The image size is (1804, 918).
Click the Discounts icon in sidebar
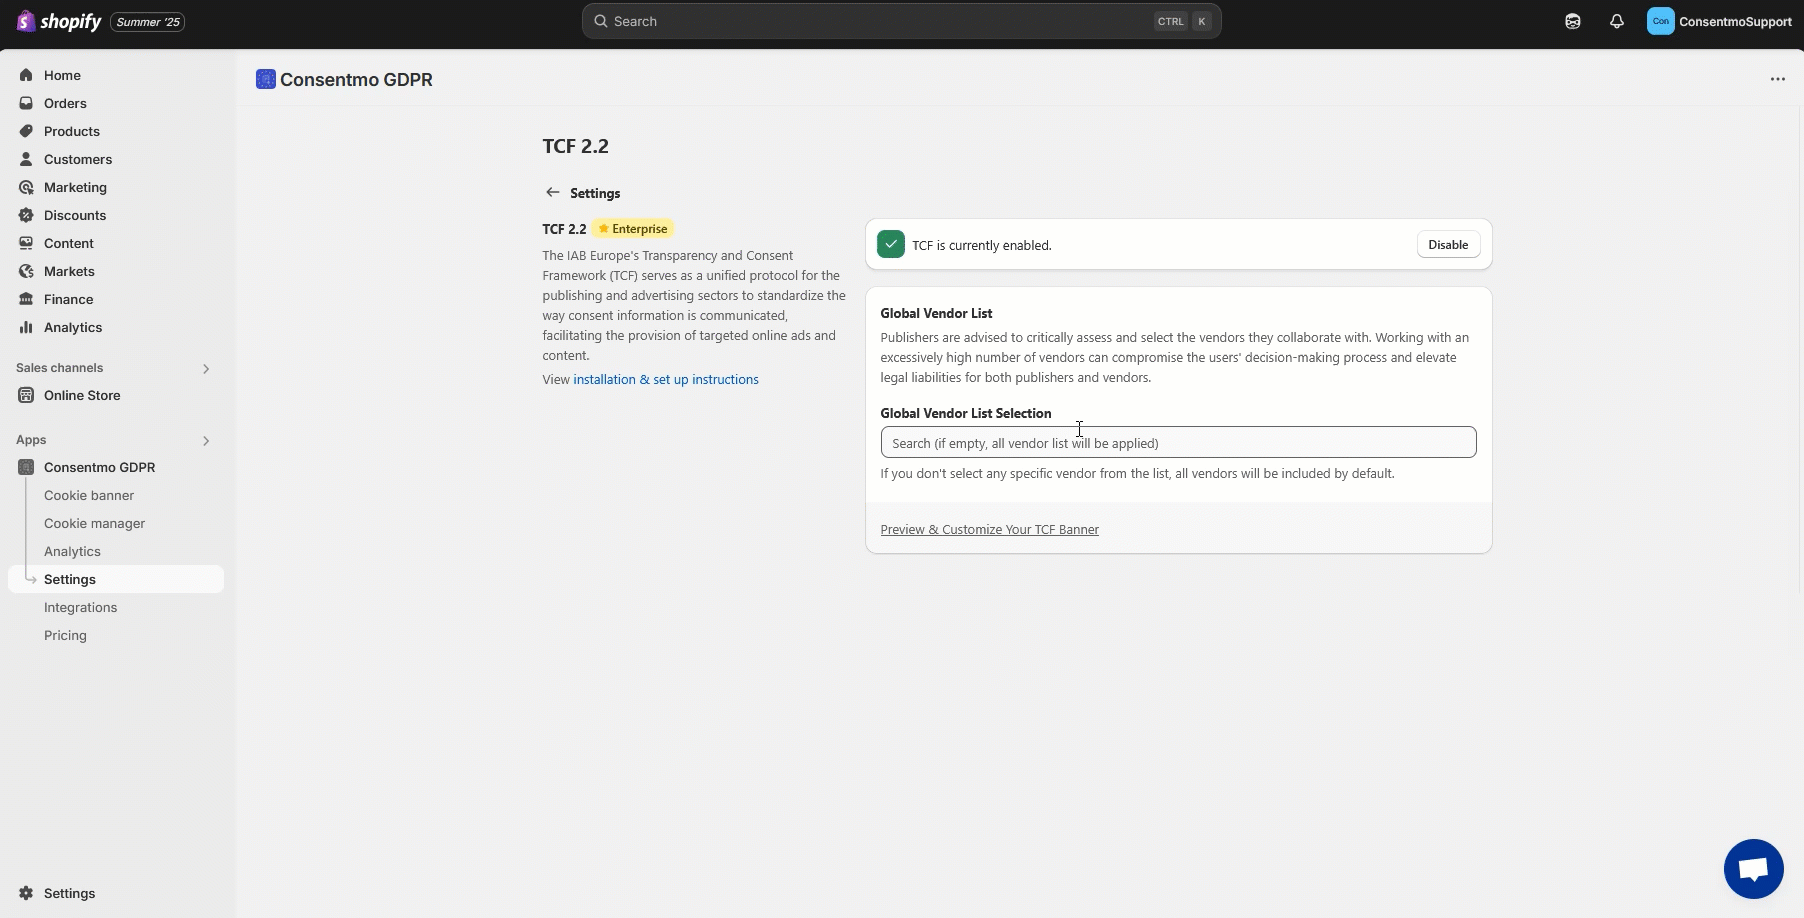pos(26,215)
